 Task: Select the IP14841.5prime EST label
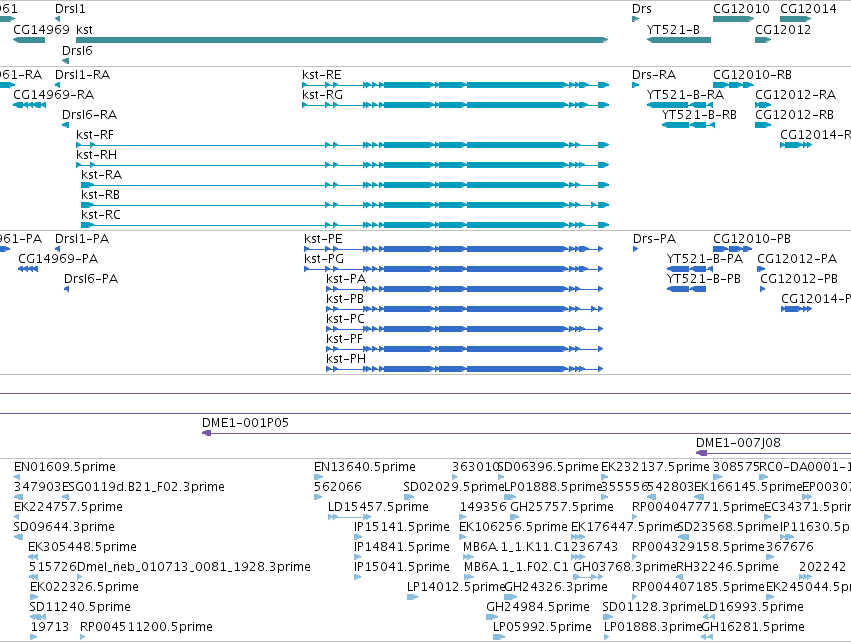pyautogui.click(x=402, y=546)
